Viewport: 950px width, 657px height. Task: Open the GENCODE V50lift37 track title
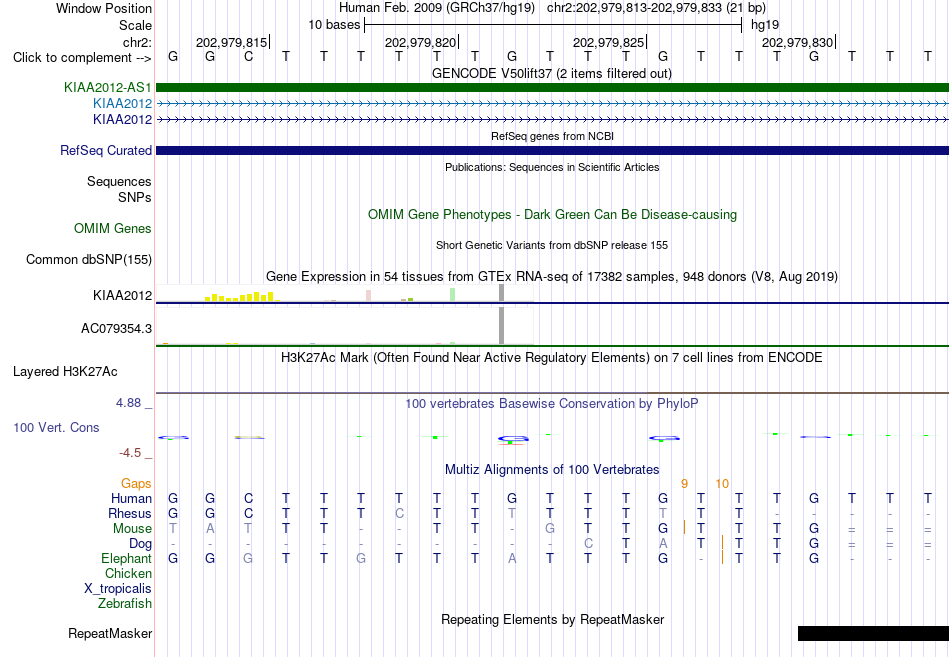[x=552, y=73]
